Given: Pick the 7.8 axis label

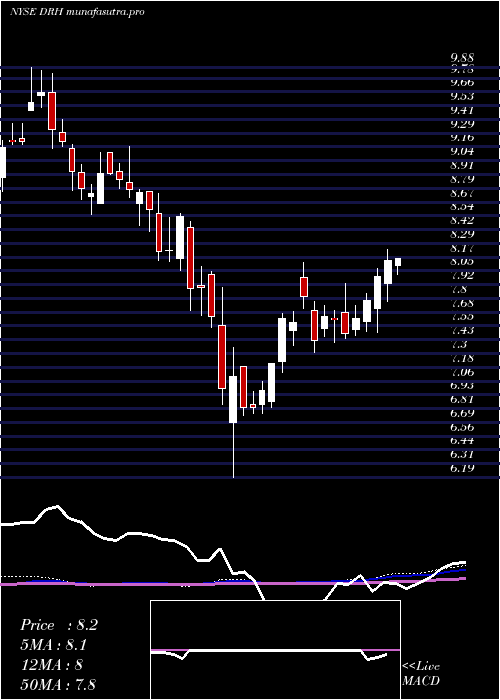Looking at the screenshot, I should click(459, 289).
